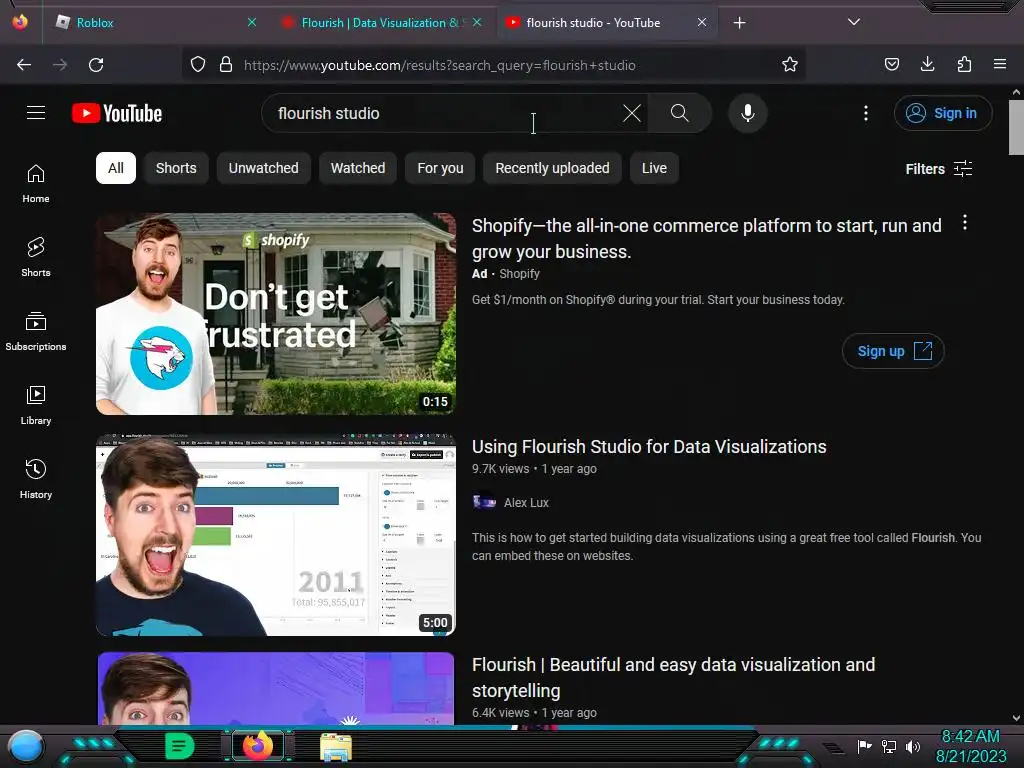Click the magnifier search button
The width and height of the screenshot is (1024, 768).
click(679, 113)
